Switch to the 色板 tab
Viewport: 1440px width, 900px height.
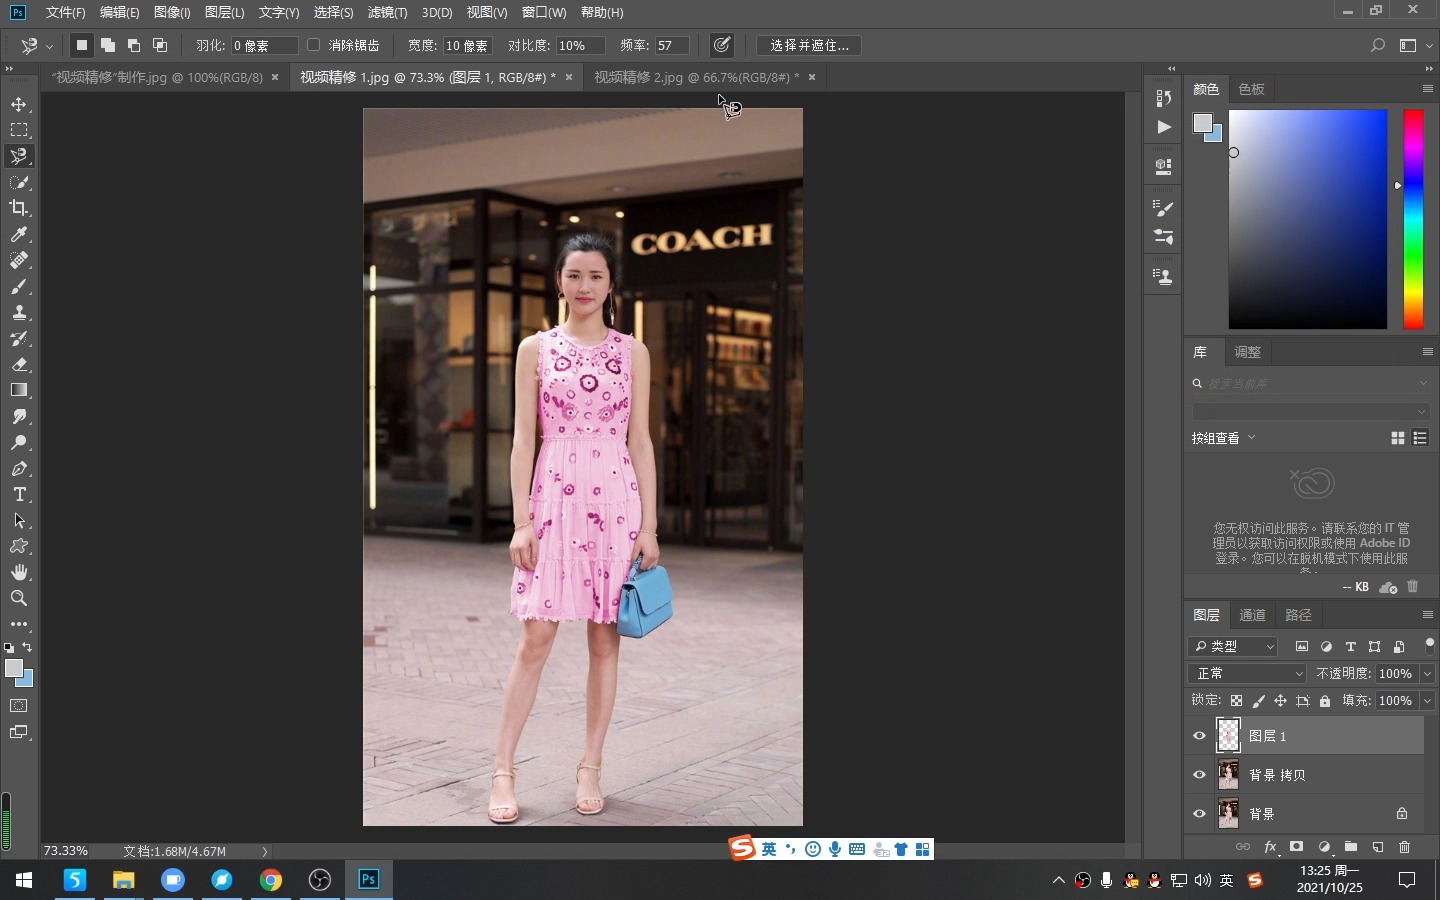[x=1252, y=89]
